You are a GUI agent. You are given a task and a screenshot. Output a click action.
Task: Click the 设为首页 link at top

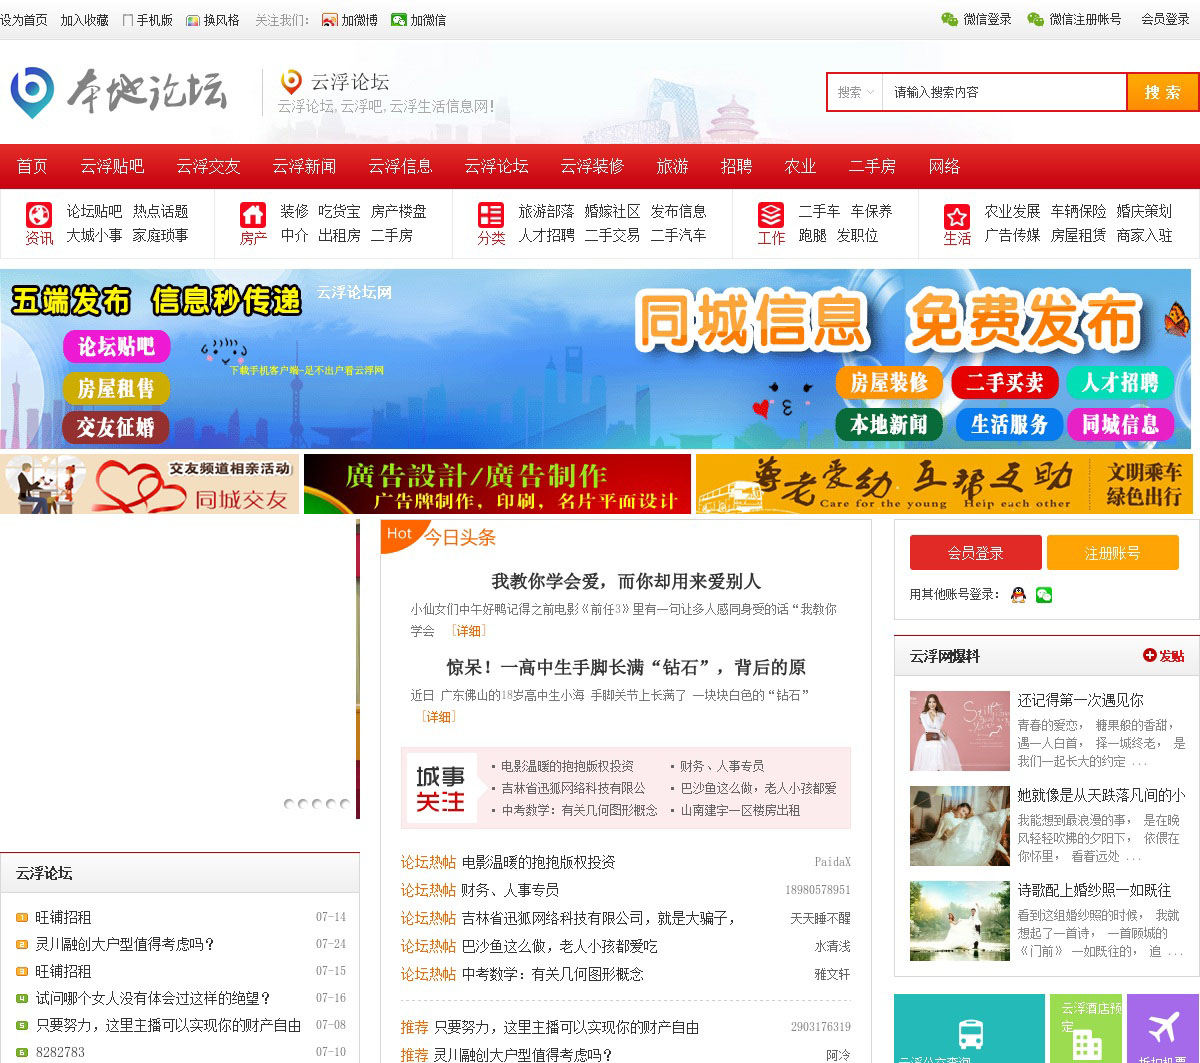coord(24,20)
